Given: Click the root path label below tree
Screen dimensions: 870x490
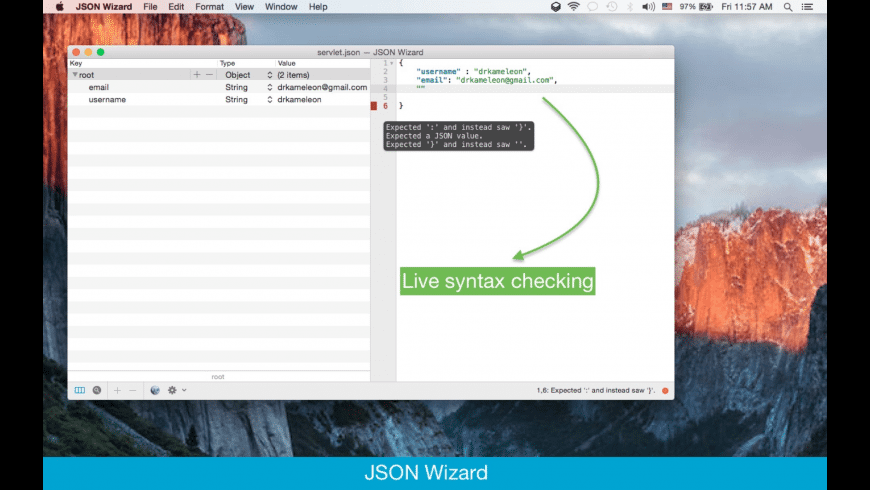Looking at the screenshot, I should (x=218, y=376).
